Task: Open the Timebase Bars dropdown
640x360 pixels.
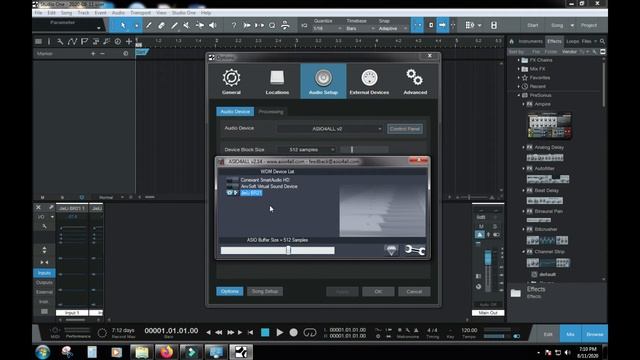Action: pos(360,29)
